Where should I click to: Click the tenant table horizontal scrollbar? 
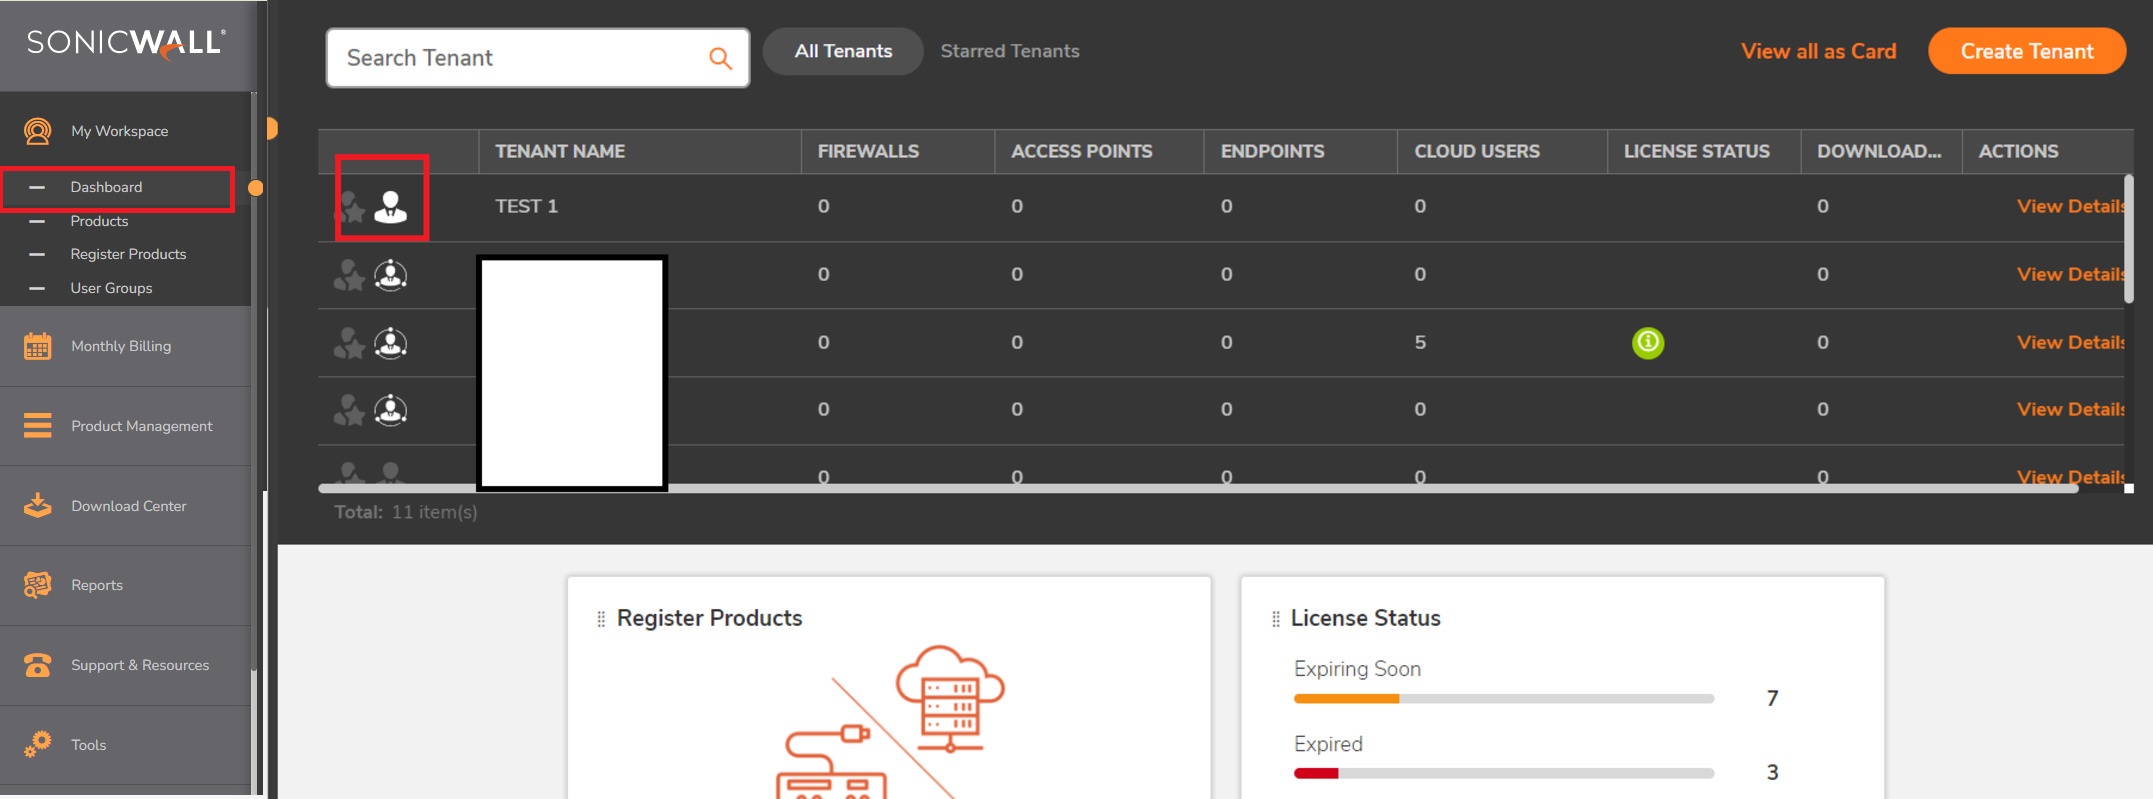tap(1198, 488)
